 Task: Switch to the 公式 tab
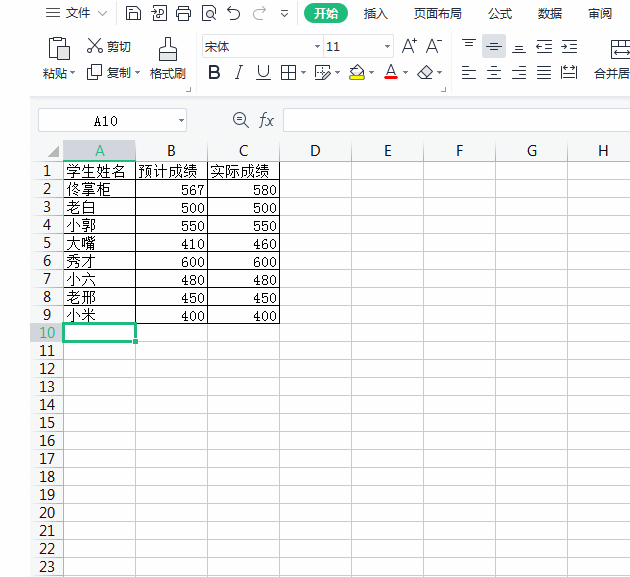(x=500, y=14)
